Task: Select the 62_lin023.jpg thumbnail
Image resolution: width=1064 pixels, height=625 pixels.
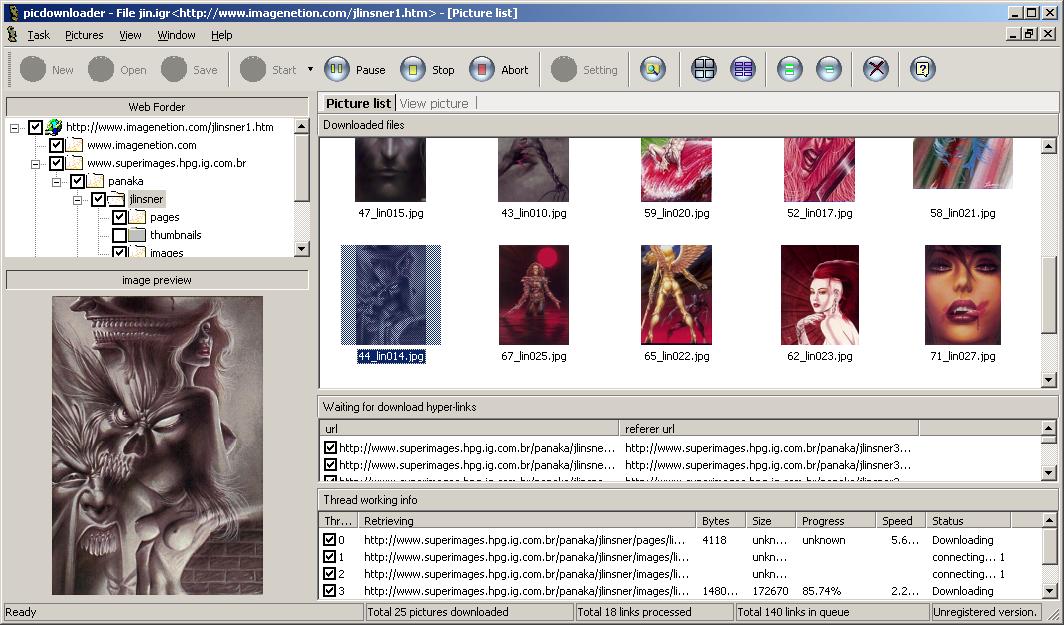Action: pos(819,295)
